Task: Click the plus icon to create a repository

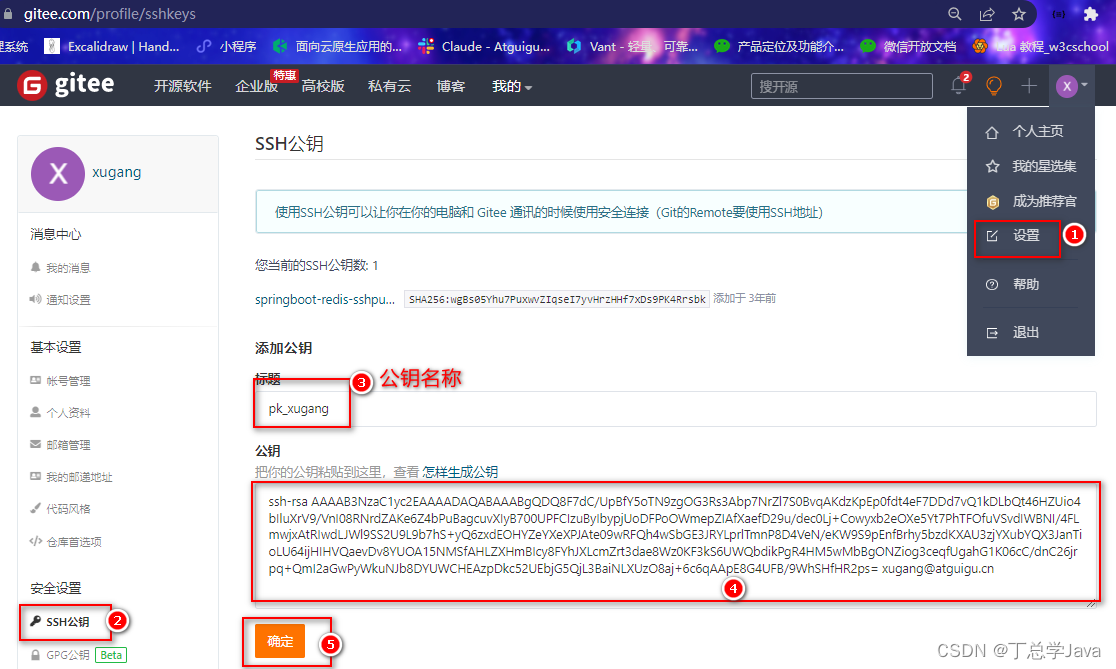Action: click(1029, 85)
